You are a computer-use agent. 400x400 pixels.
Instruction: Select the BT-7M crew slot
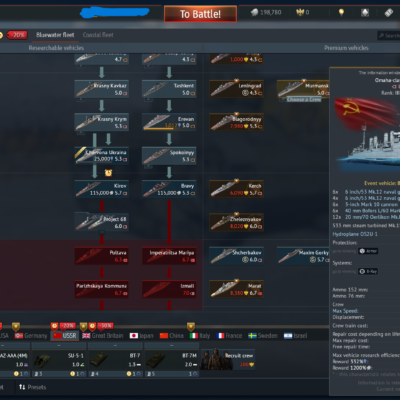tap(172, 360)
